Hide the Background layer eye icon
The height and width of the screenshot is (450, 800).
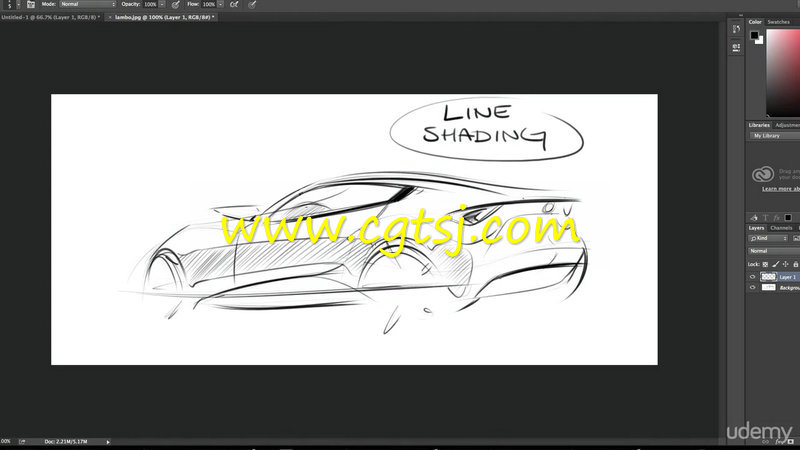coord(753,288)
